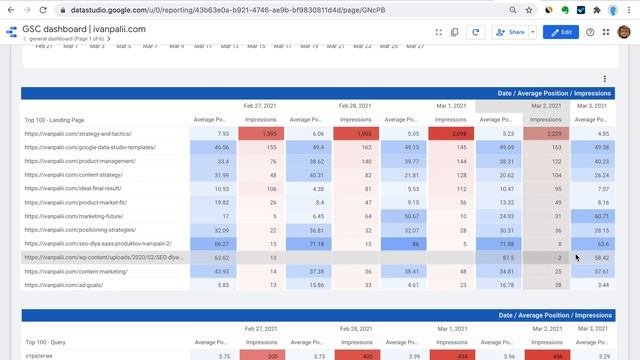This screenshot has height=360, width=640.
Task: Click the browser forward arrow
Action: point(27,10)
